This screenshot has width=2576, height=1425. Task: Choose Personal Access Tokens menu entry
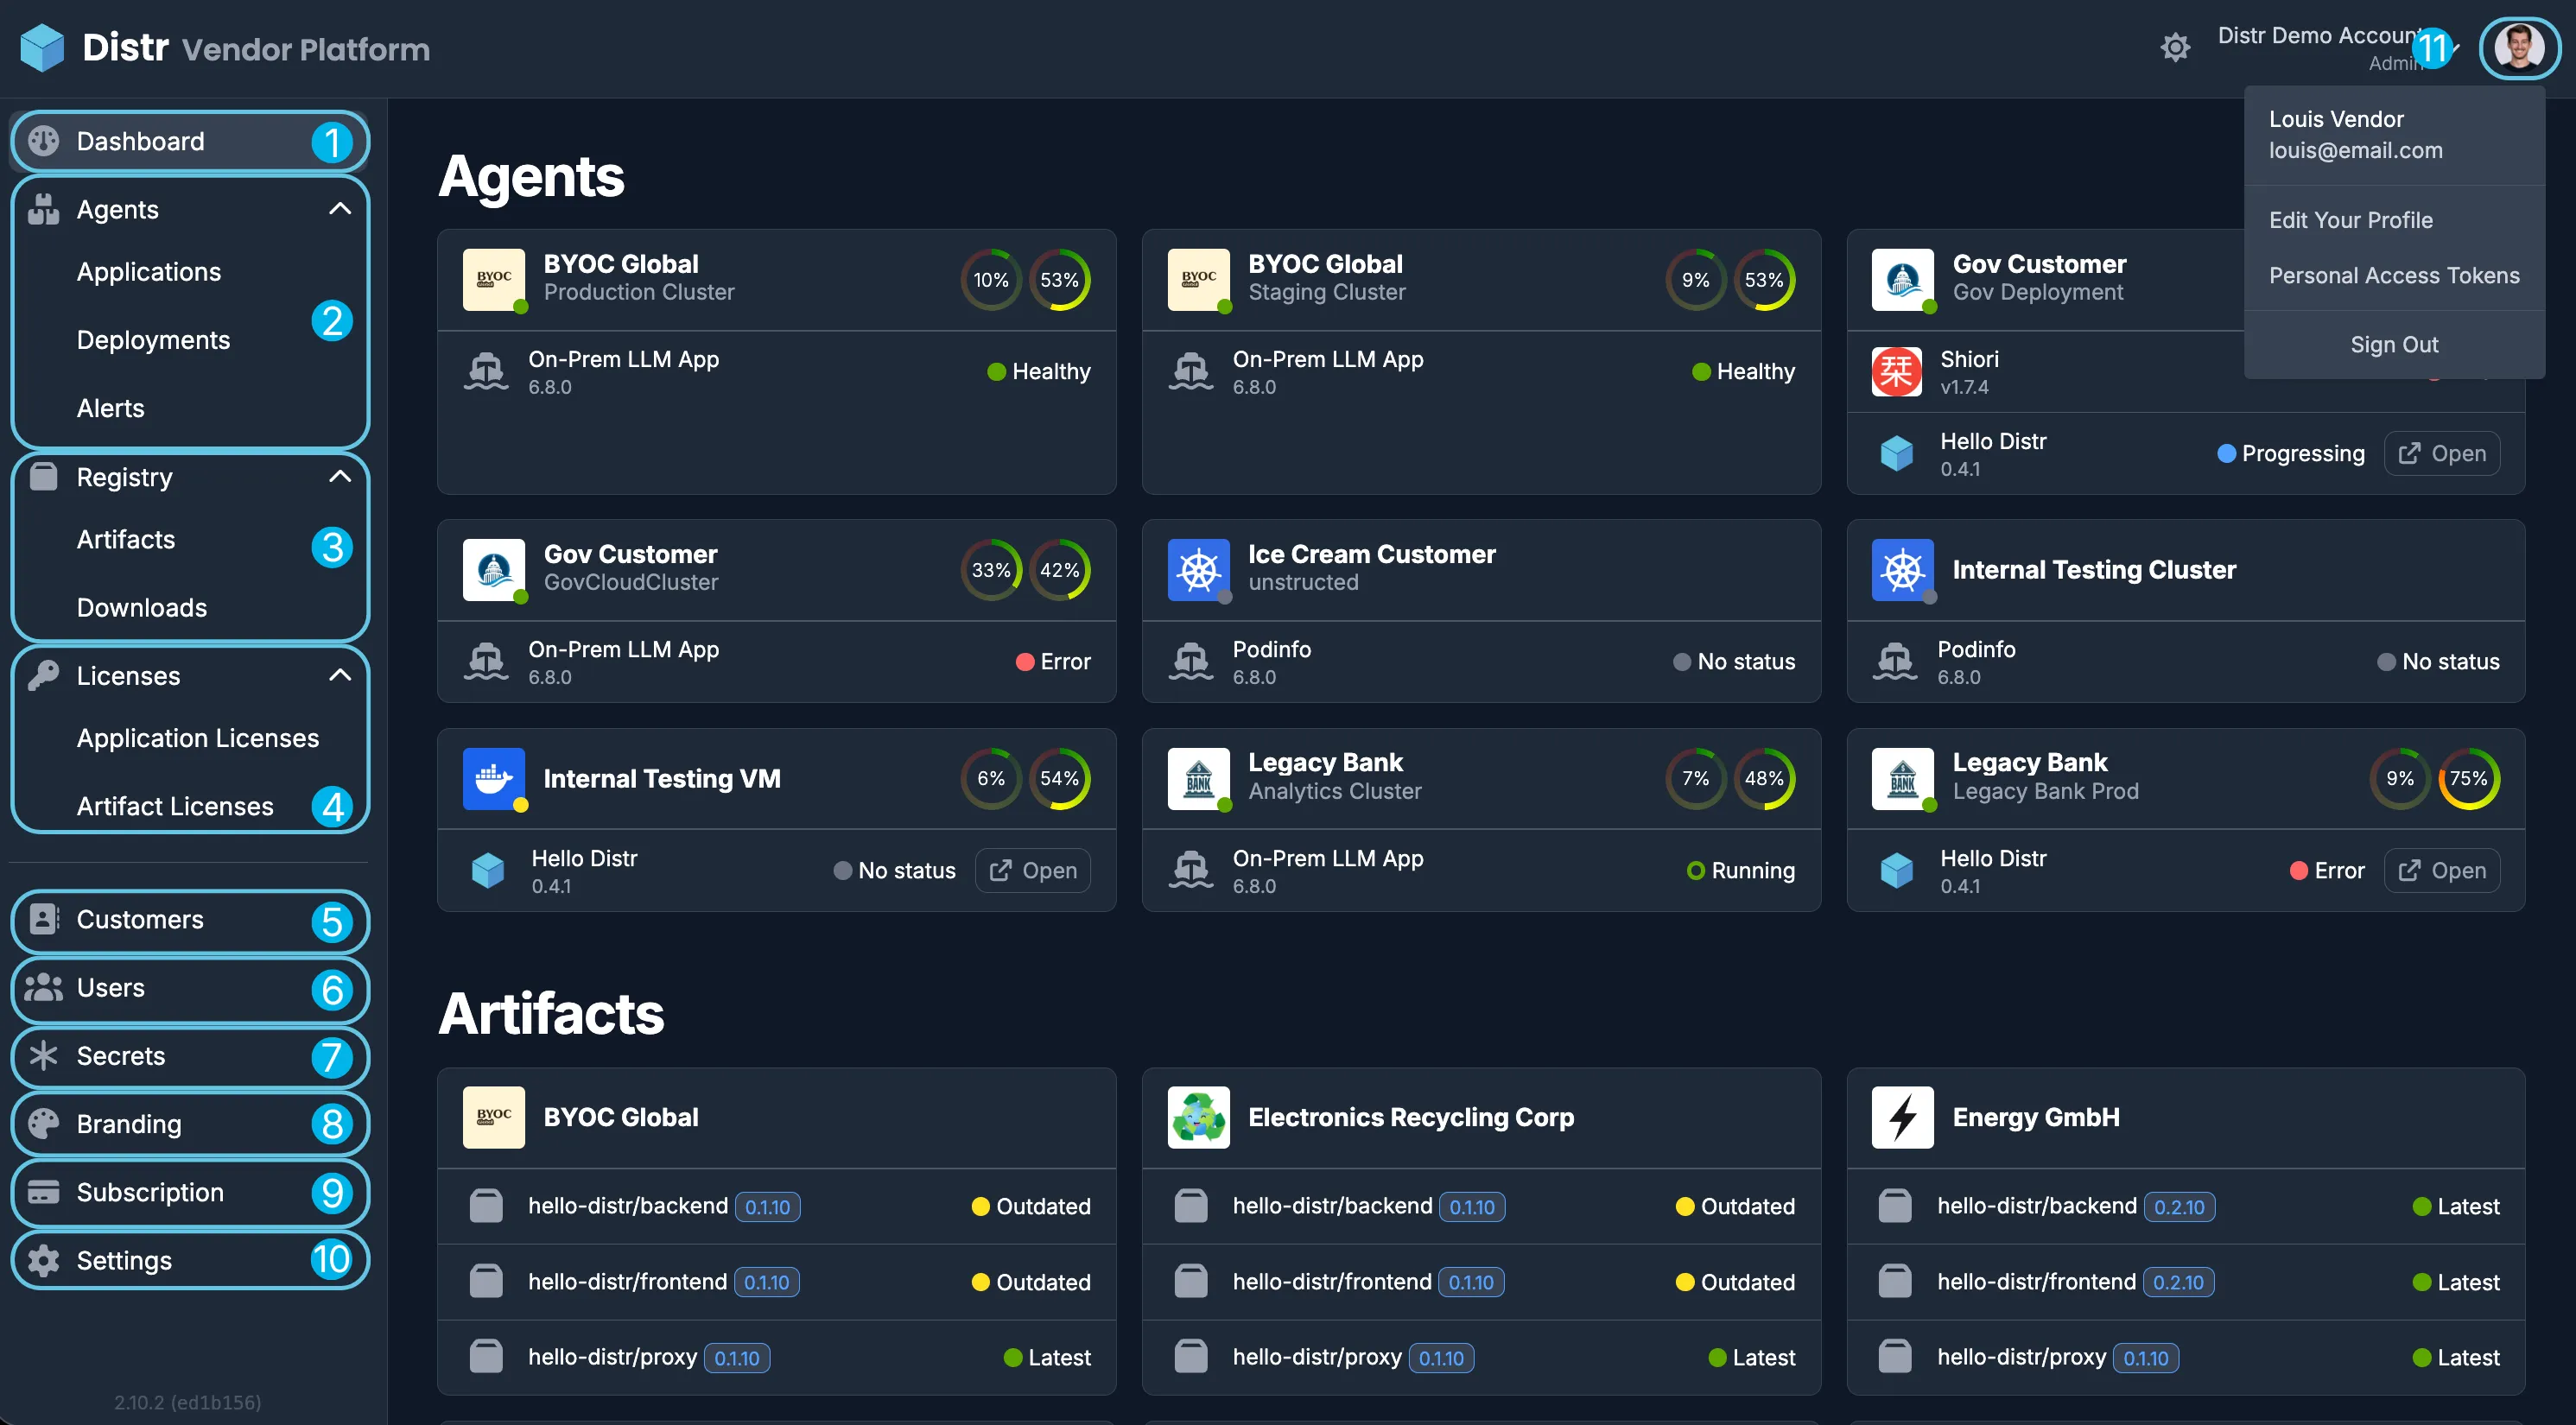pyautogui.click(x=2394, y=275)
